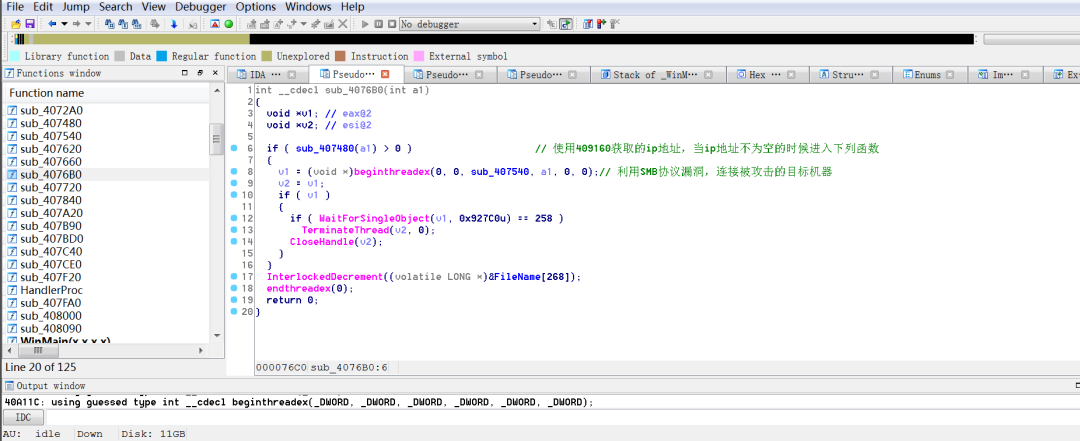
Task: Click the X cancel icon in toolbar
Action: [343, 23]
